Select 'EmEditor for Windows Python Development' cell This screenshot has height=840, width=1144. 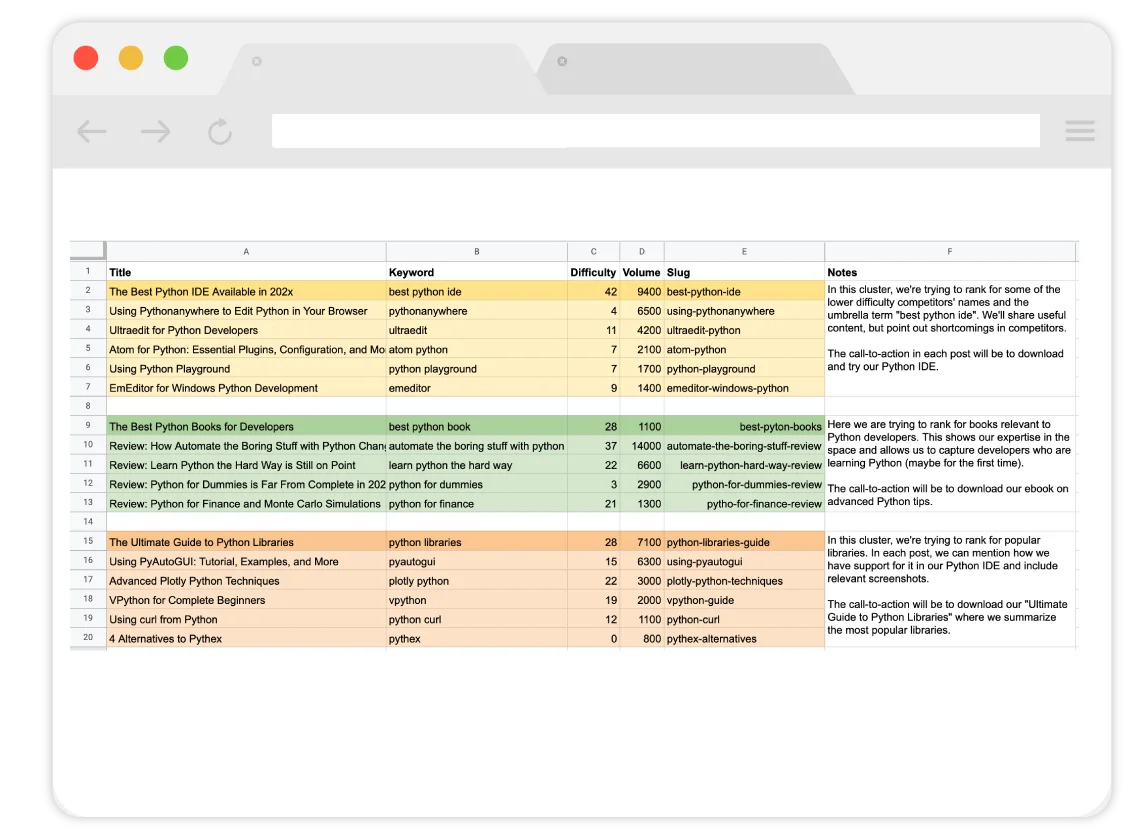point(247,388)
